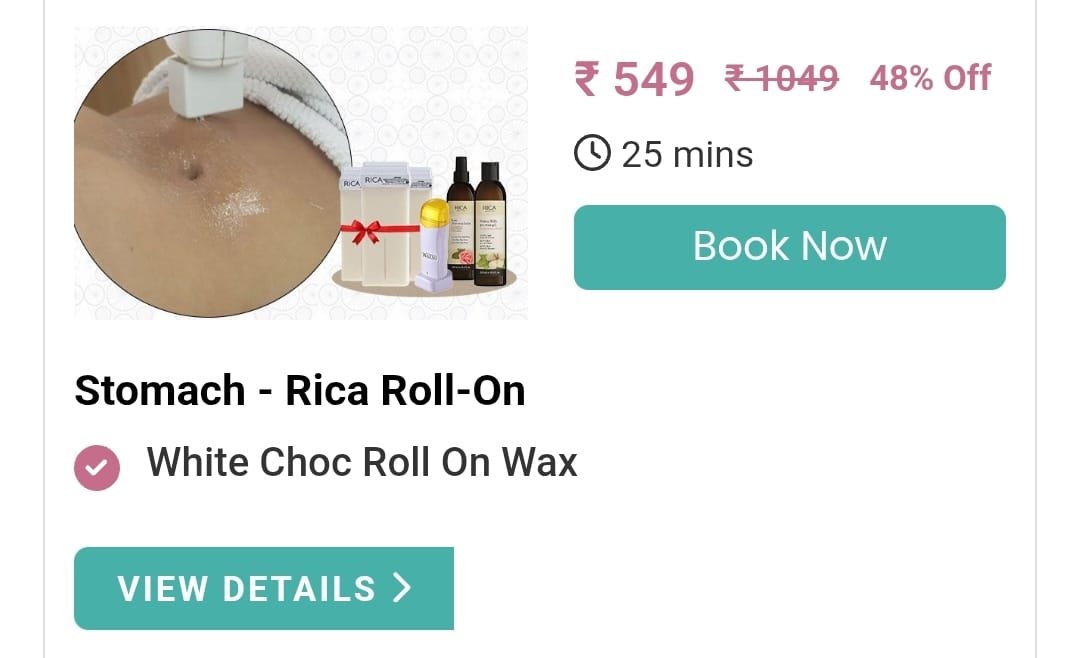Click the 48% Off discount label
The width and height of the screenshot is (1080, 658).
click(x=930, y=77)
